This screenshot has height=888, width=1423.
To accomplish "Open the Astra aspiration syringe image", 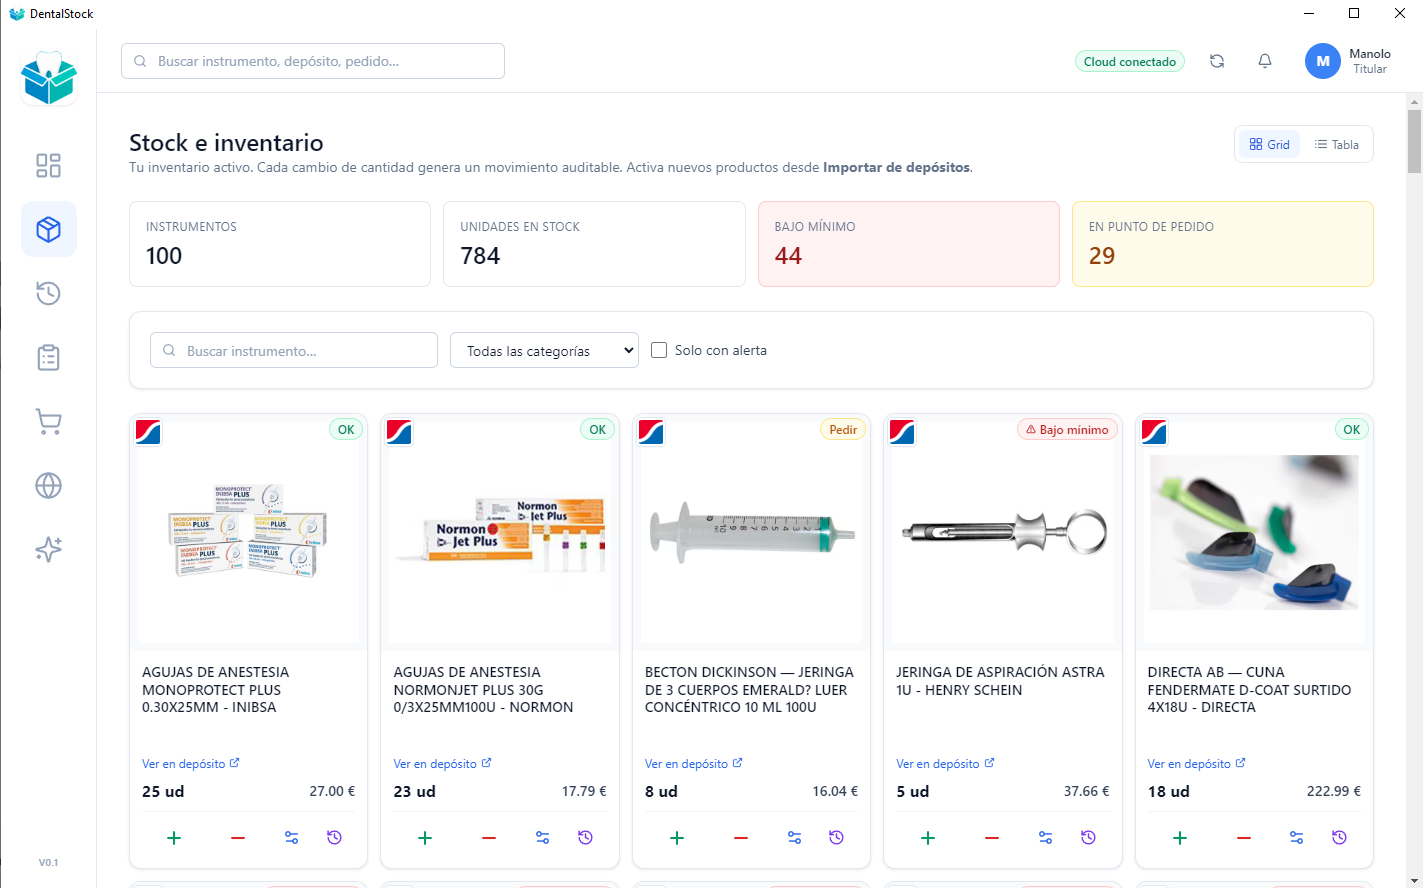I will [1003, 532].
